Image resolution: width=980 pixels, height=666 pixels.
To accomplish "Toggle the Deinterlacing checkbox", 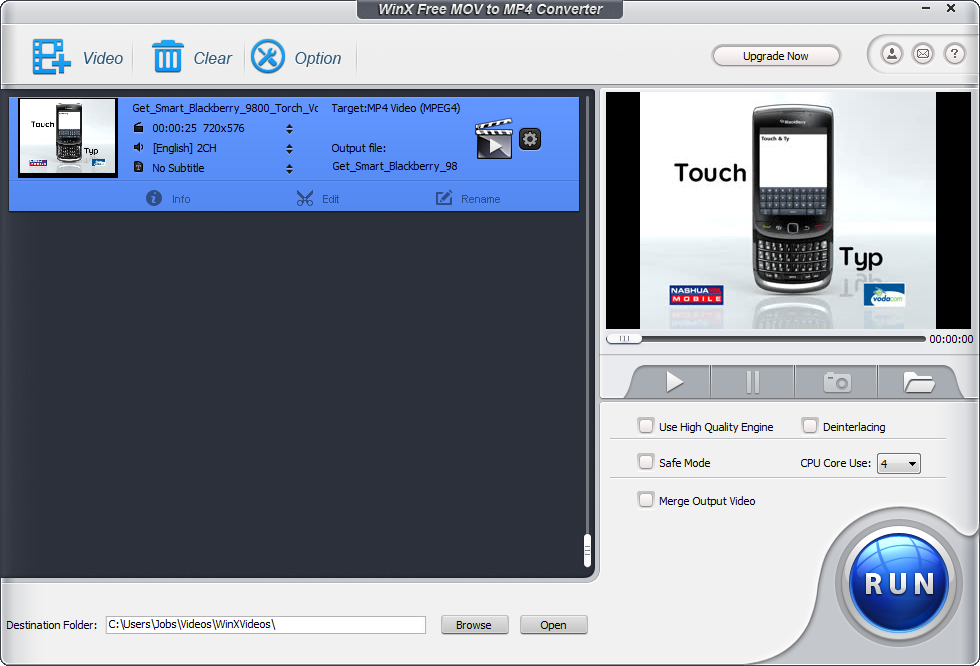I will [x=810, y=425].
